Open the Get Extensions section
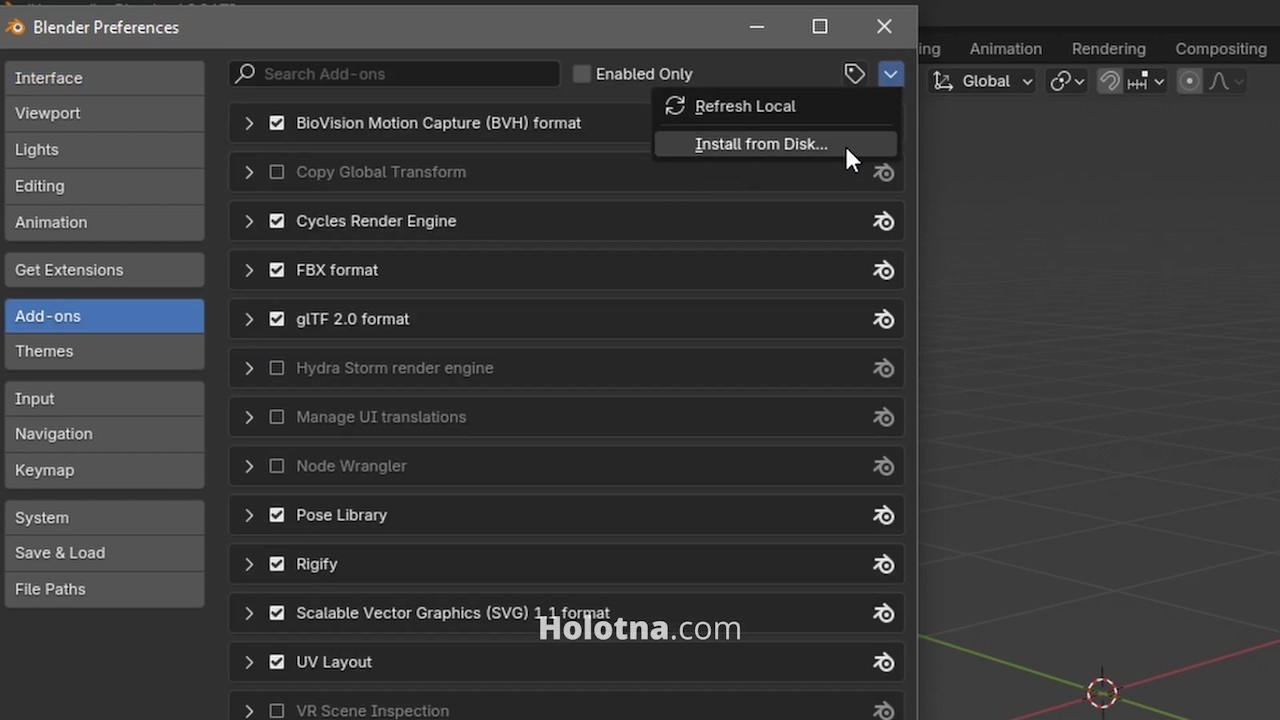This screenshot has width=1280, height=720. (104, 270)
